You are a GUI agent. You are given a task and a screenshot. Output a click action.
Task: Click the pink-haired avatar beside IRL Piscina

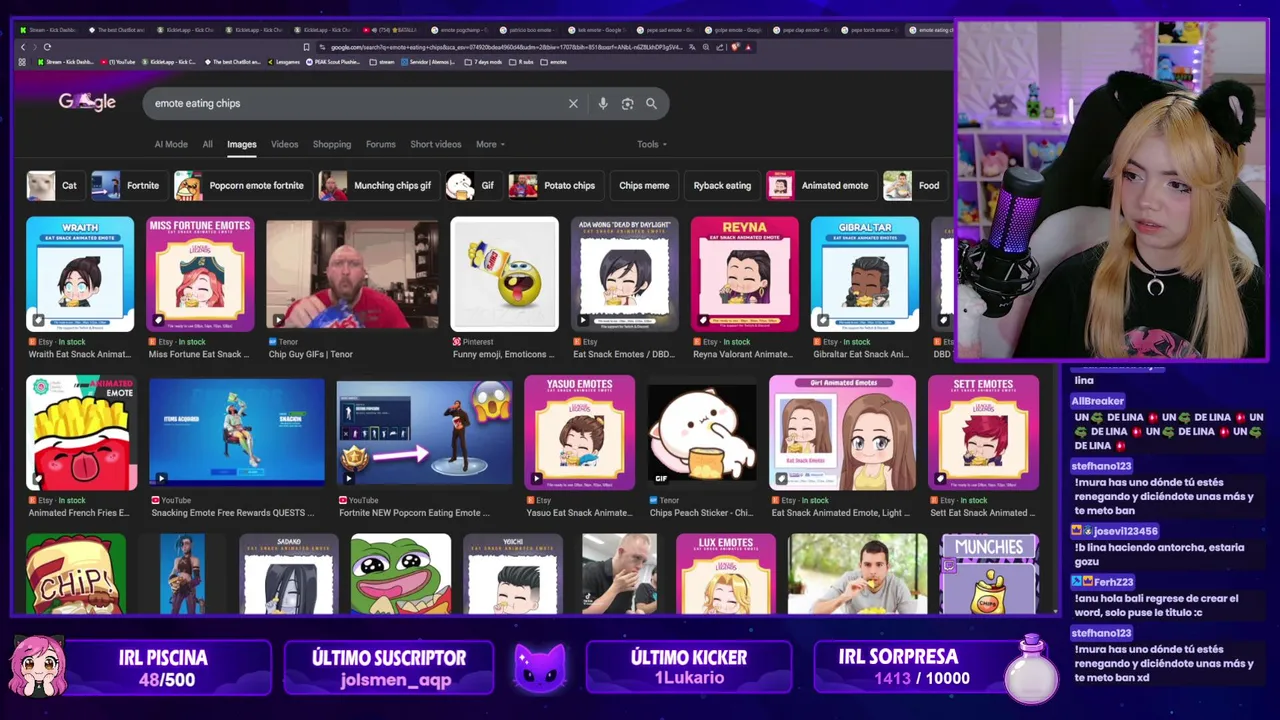(x=38, y=666)
